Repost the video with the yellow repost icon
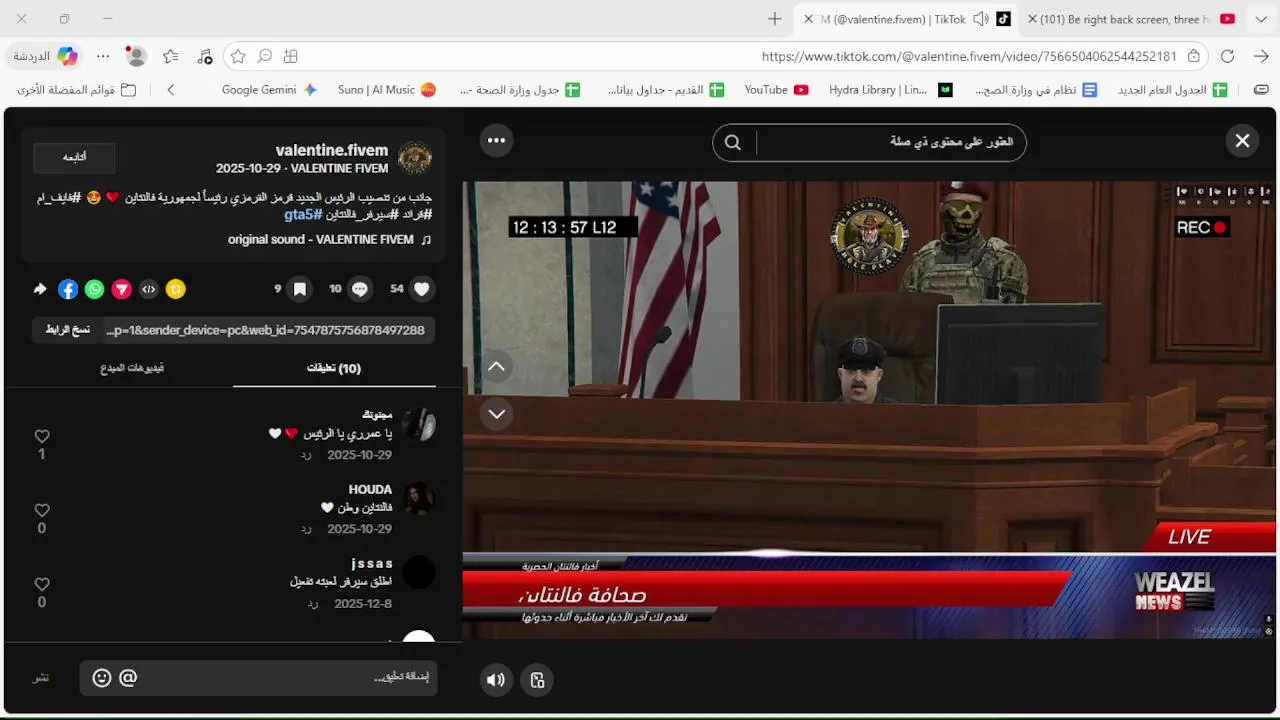The image size is (1280, 720). 176,289
